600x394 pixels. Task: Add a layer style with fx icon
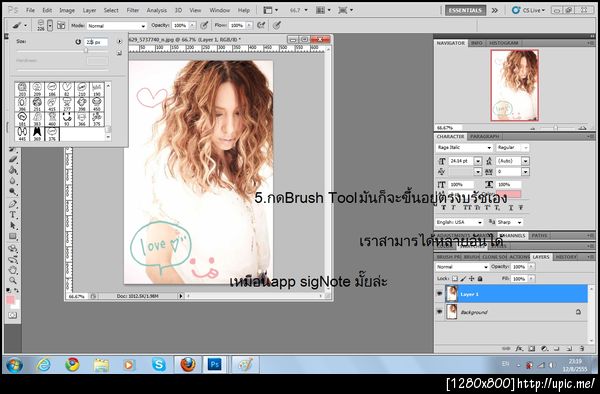[x=519, y=348]
